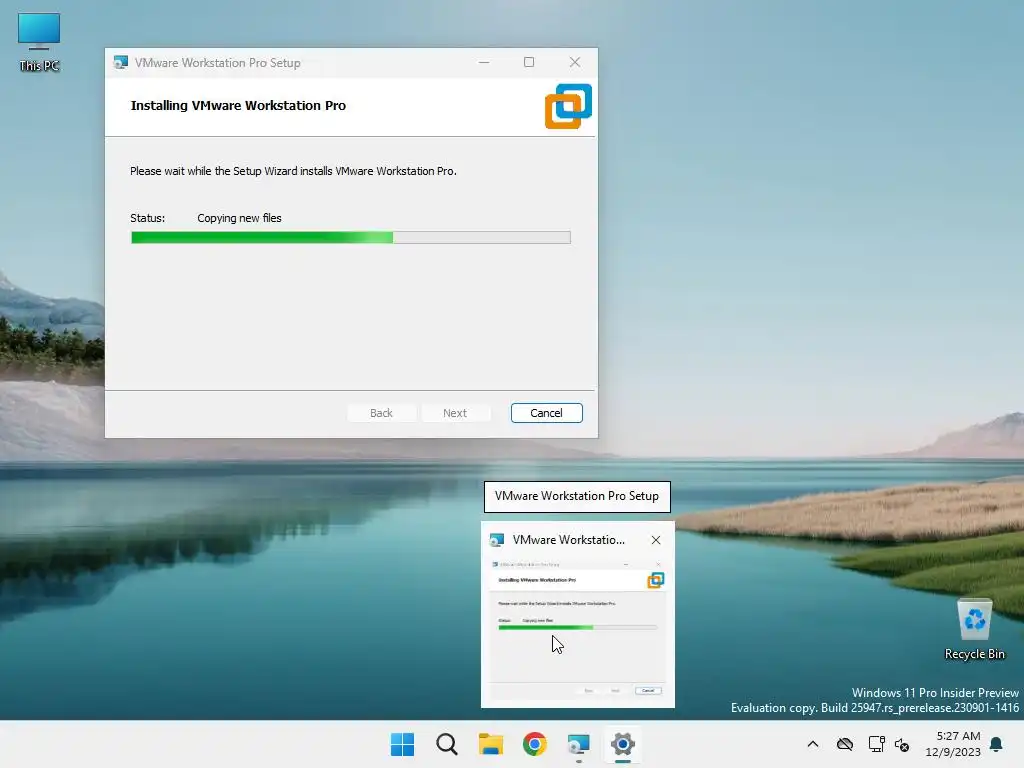Click the VMware logo in setup header
Image resolution: width=1024 pixels, height=768 pixels.
click(568, 106)
